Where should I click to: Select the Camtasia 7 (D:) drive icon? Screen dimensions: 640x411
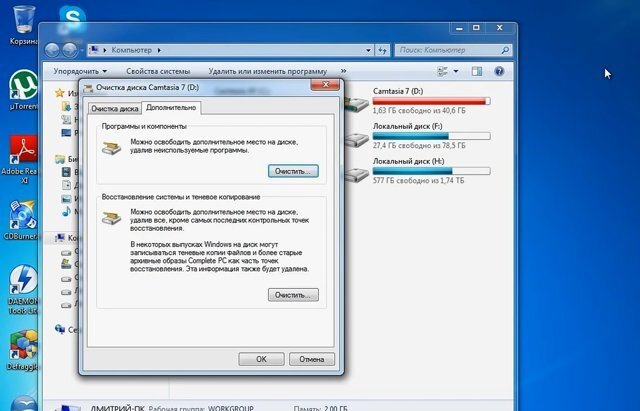357,104
